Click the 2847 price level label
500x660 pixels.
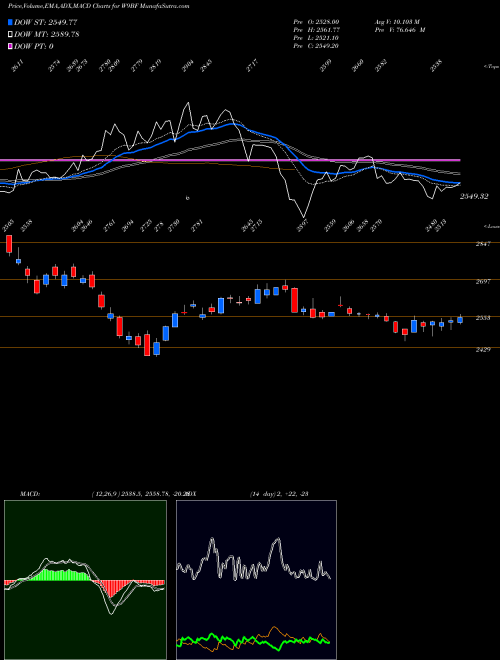pyautogui.click(x=483, y=244)
